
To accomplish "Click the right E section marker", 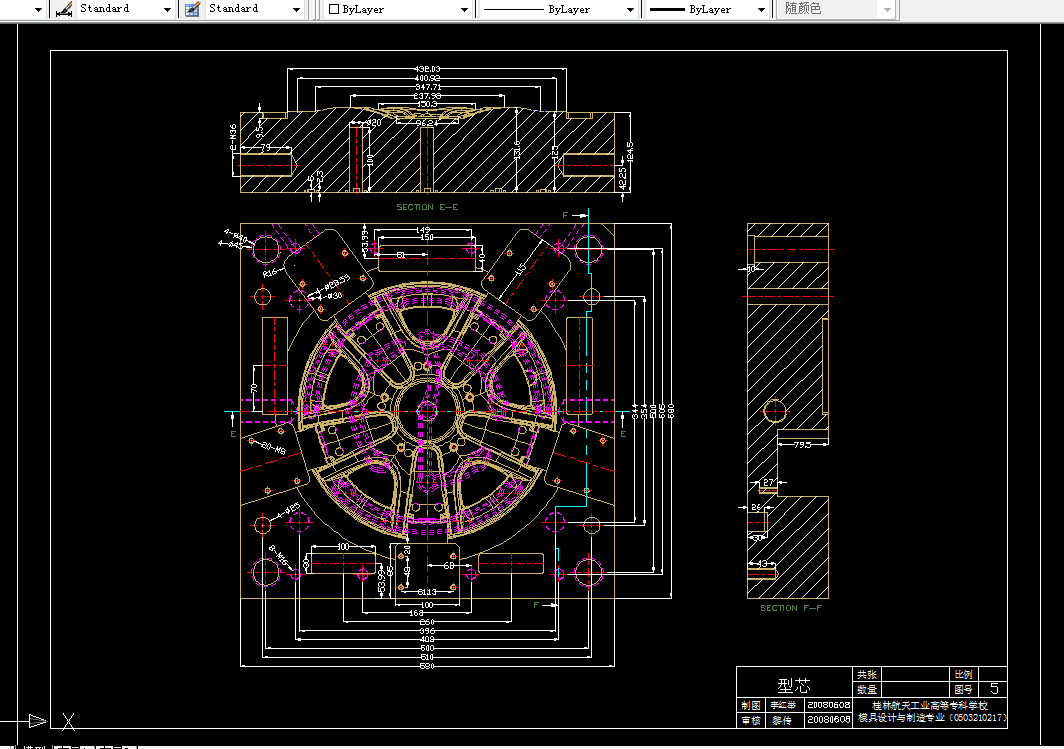I will coord(623,434).
